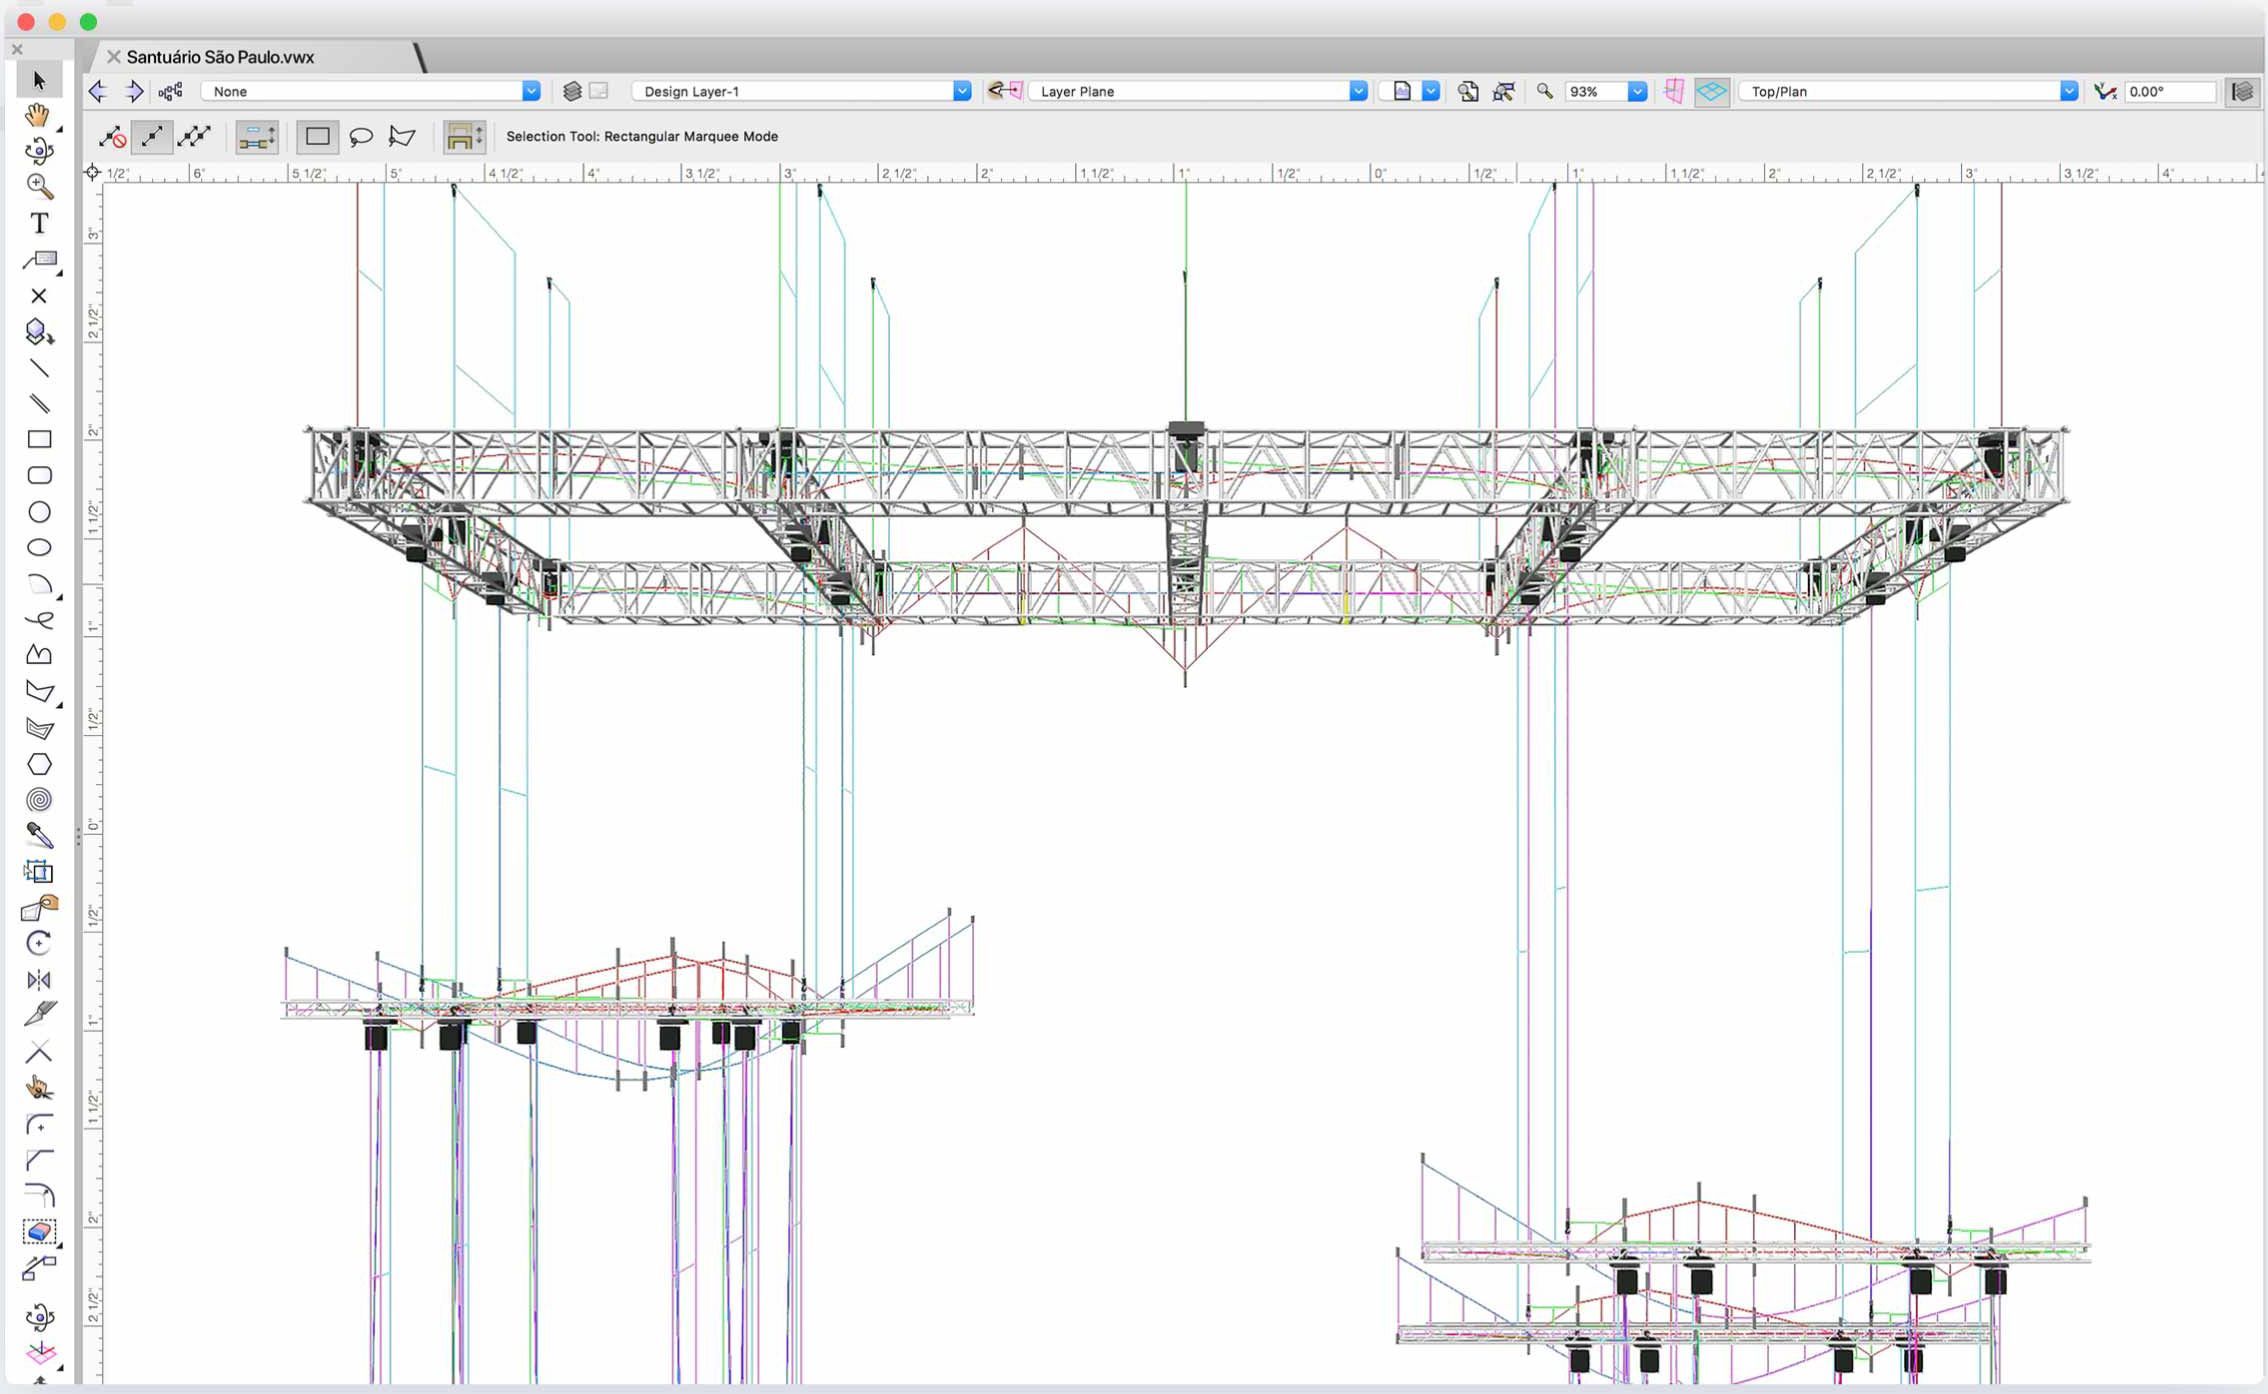The width and height of the screenshot is (2268, 1394).
Task: Select the Arc tool
Action: (x=39, y=584)
